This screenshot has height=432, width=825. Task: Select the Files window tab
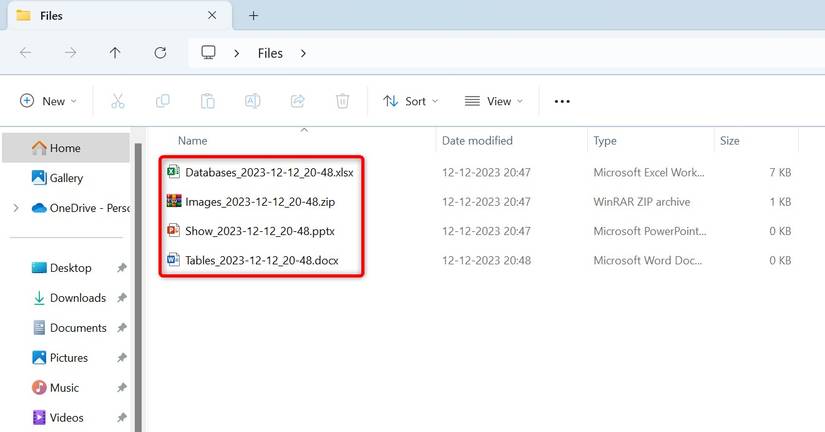[119, 16]
